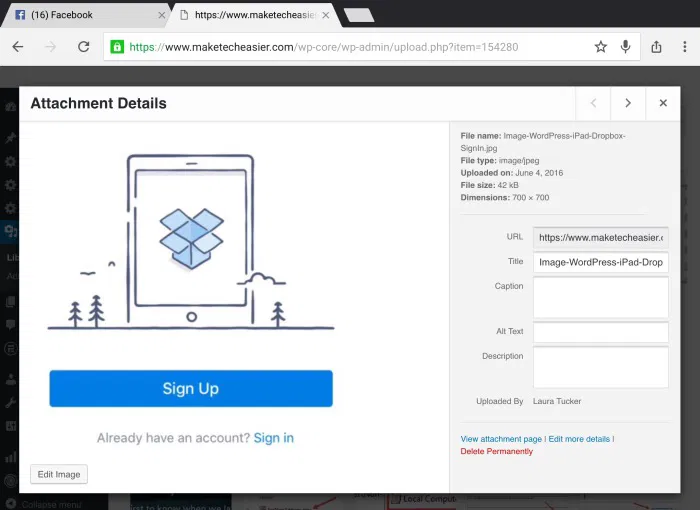Open the View attachment page link
700x510 pixels.
[501, 439]
